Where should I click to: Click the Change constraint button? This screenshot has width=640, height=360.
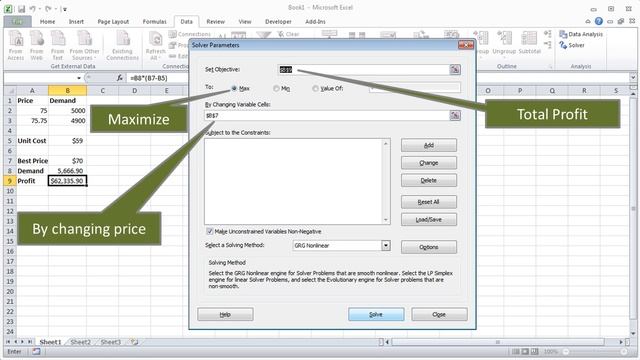tap(429, 163)
